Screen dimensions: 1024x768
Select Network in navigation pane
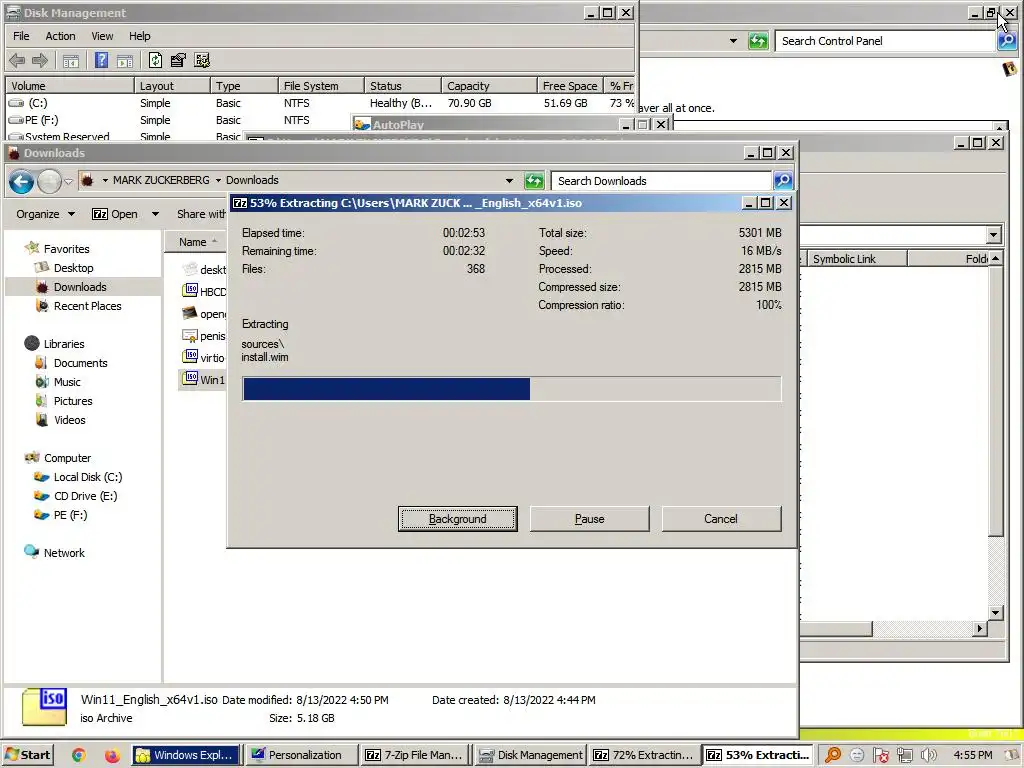[64, 552]
